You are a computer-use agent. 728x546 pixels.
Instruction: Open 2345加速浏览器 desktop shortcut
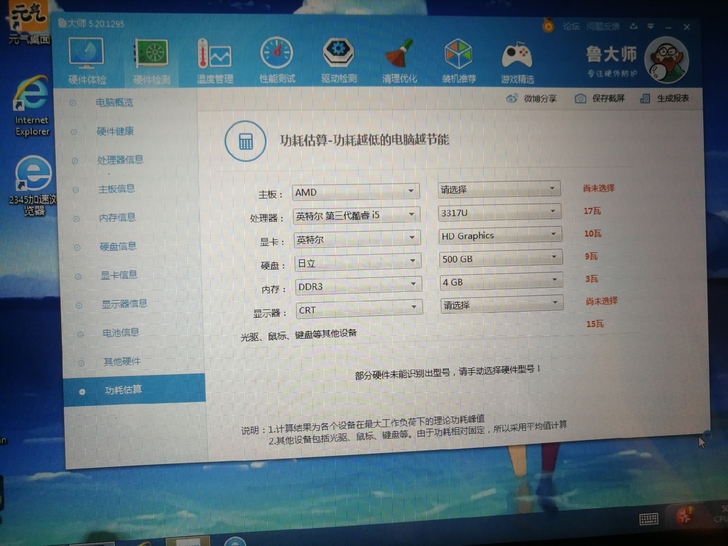pos(33,186)
